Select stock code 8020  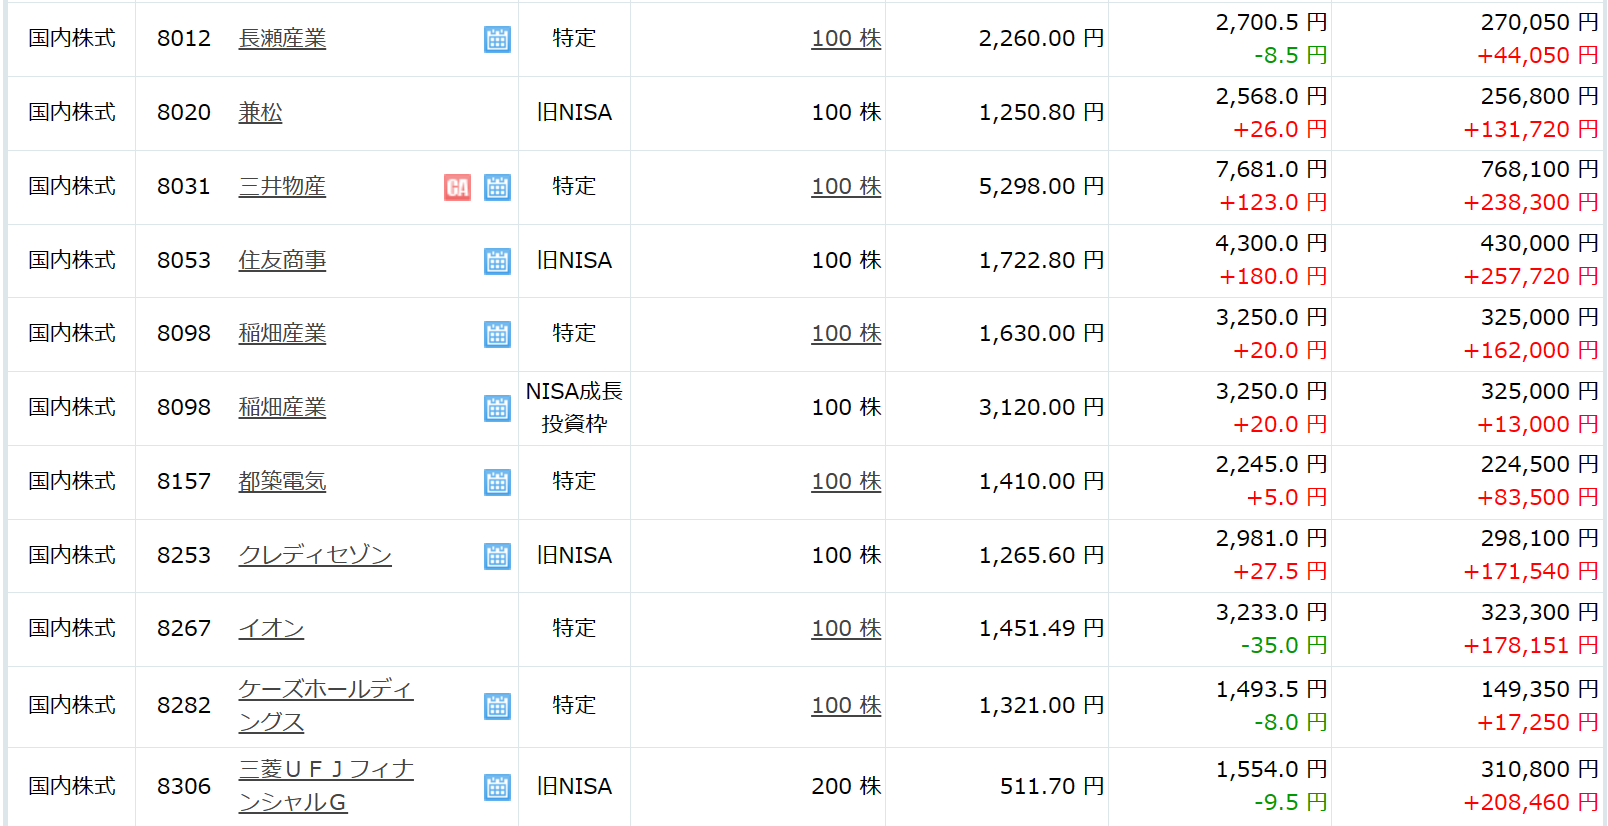pos(184,112)
